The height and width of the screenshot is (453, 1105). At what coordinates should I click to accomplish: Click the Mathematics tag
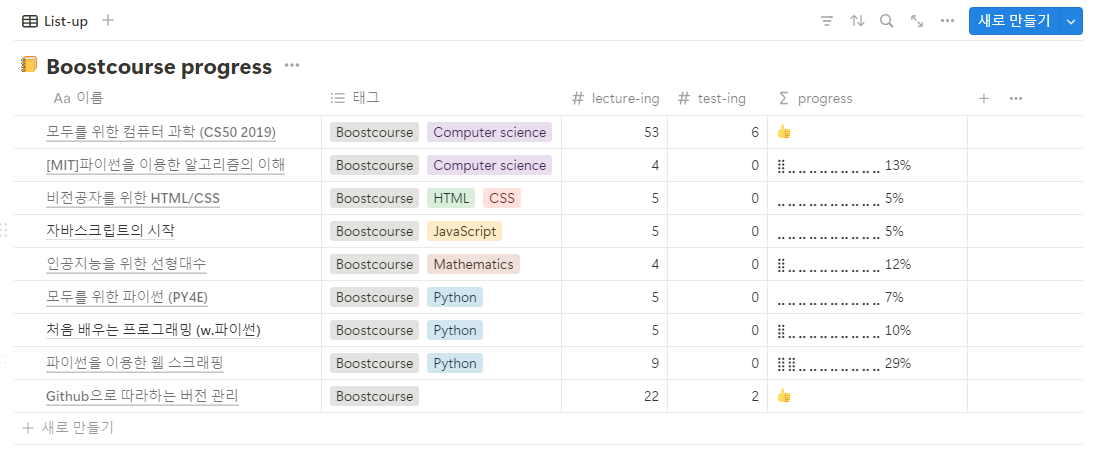pos(473,264)
